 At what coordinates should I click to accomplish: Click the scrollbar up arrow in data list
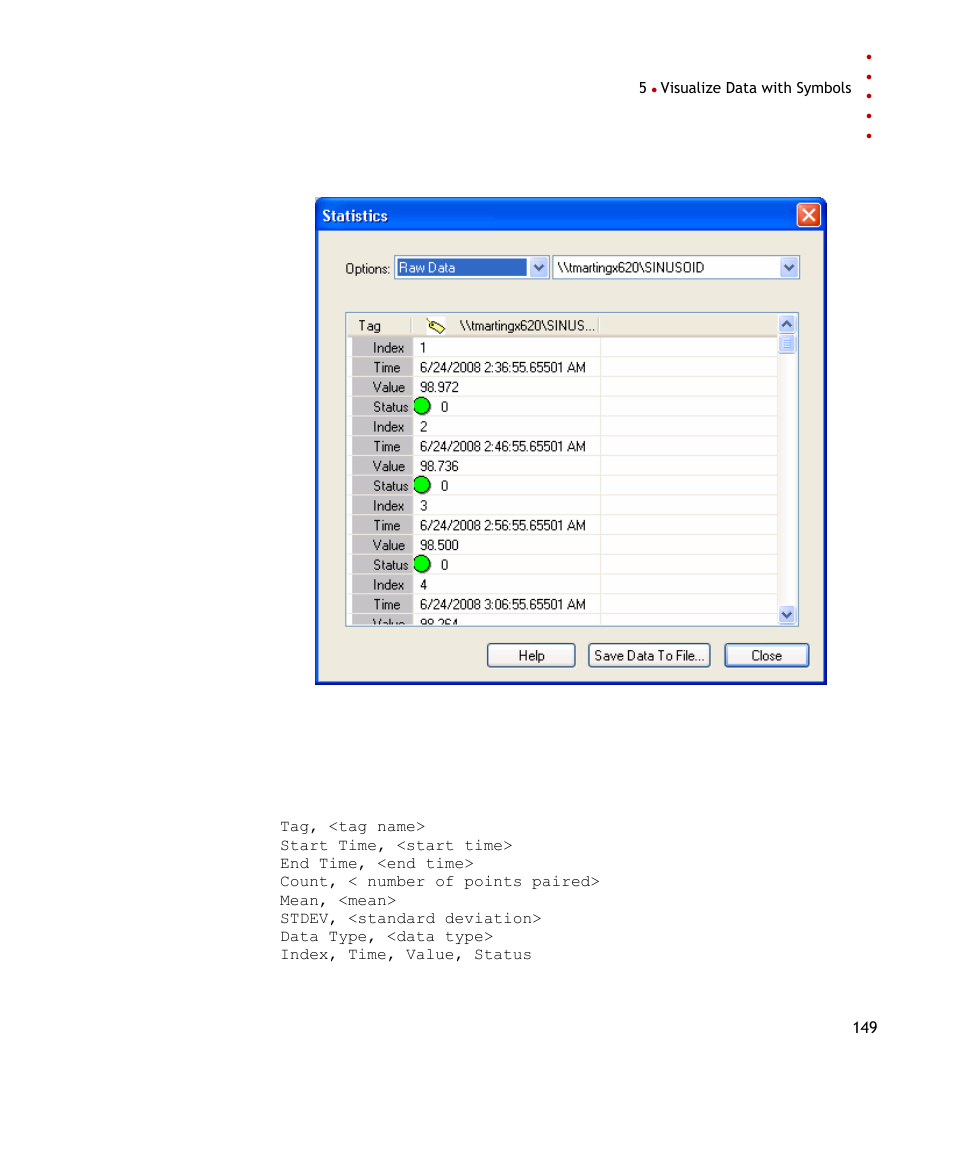(x=787, y=324)
